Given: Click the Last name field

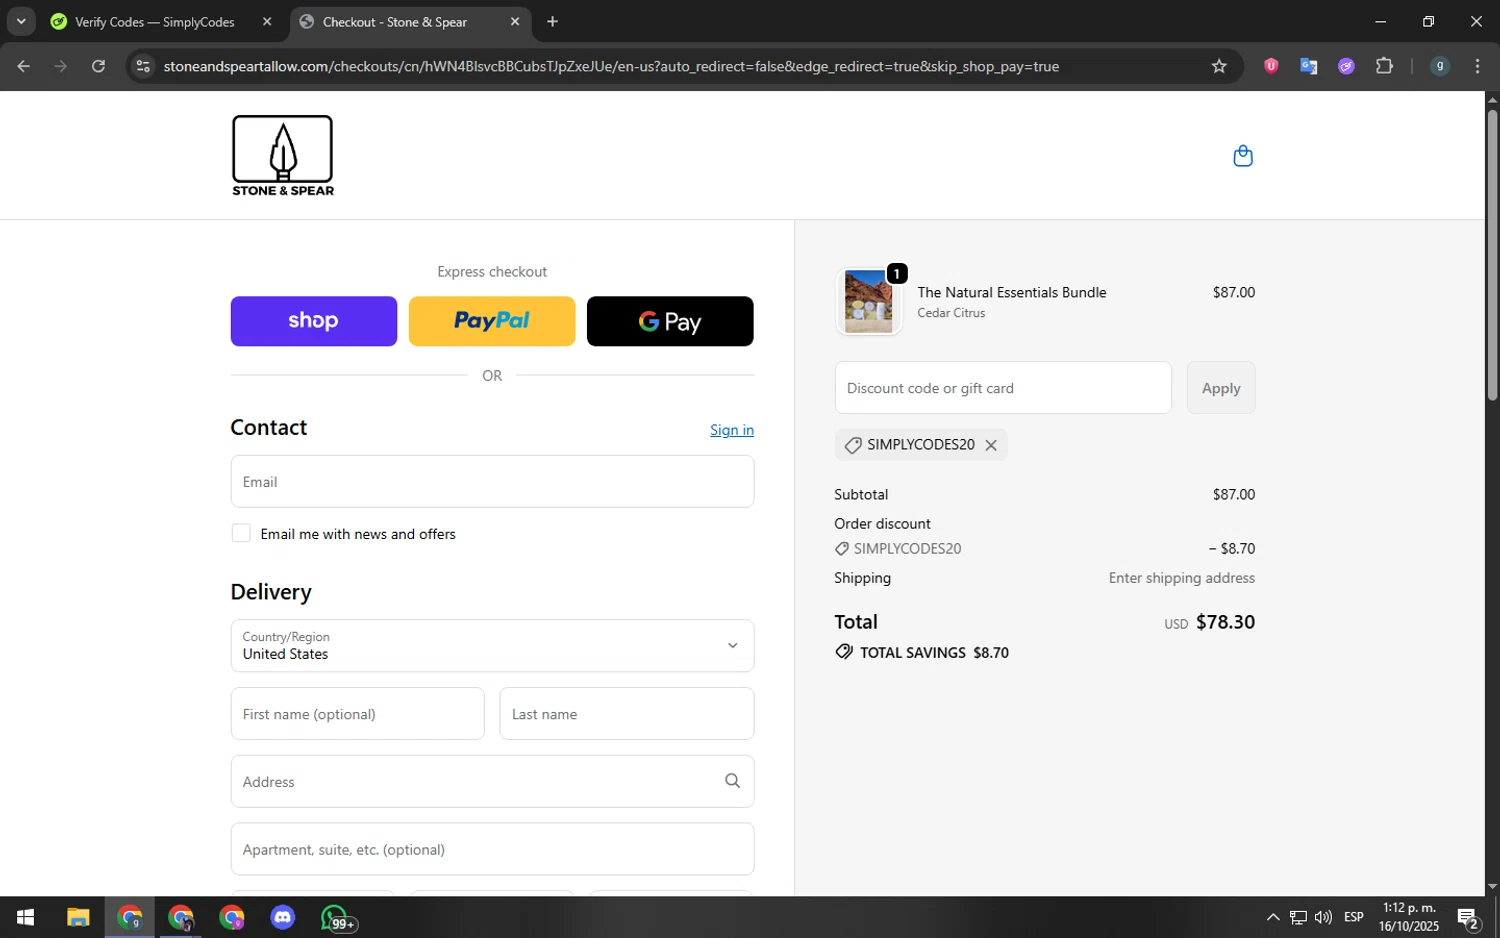Looking at the screenshot, I should click(x=627, y=714).
